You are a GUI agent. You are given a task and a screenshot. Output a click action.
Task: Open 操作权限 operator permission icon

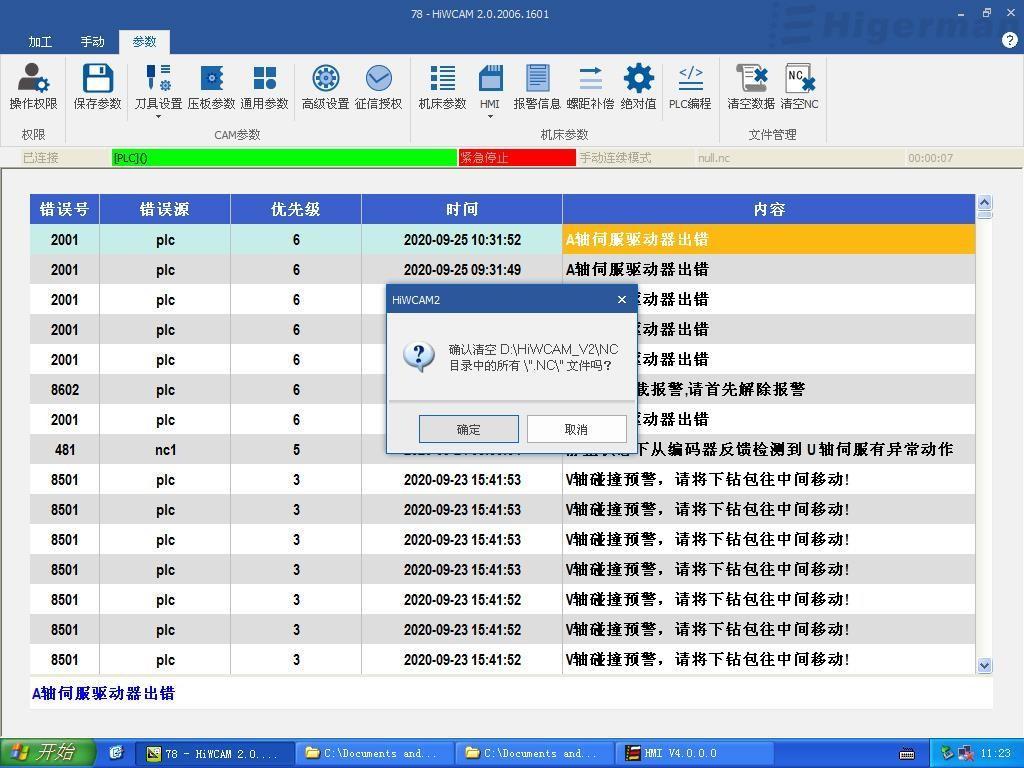pos(33,86)
